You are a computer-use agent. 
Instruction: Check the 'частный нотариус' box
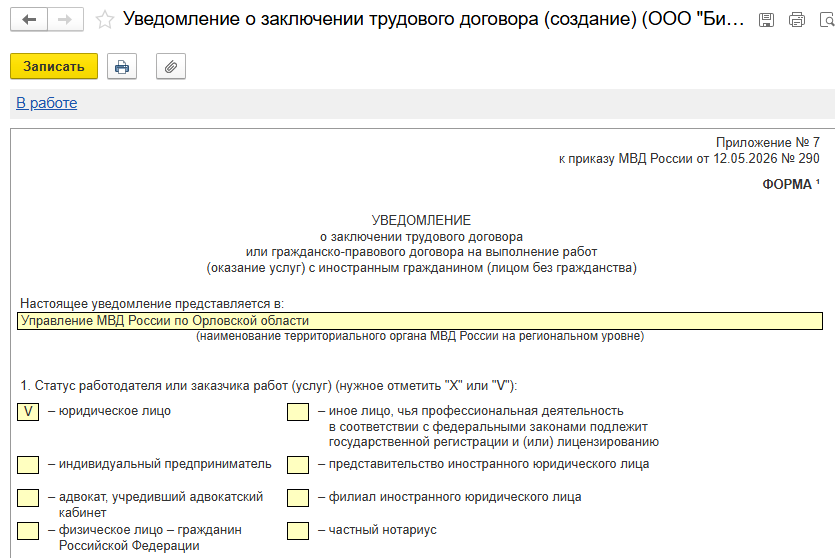coord(298,531)
